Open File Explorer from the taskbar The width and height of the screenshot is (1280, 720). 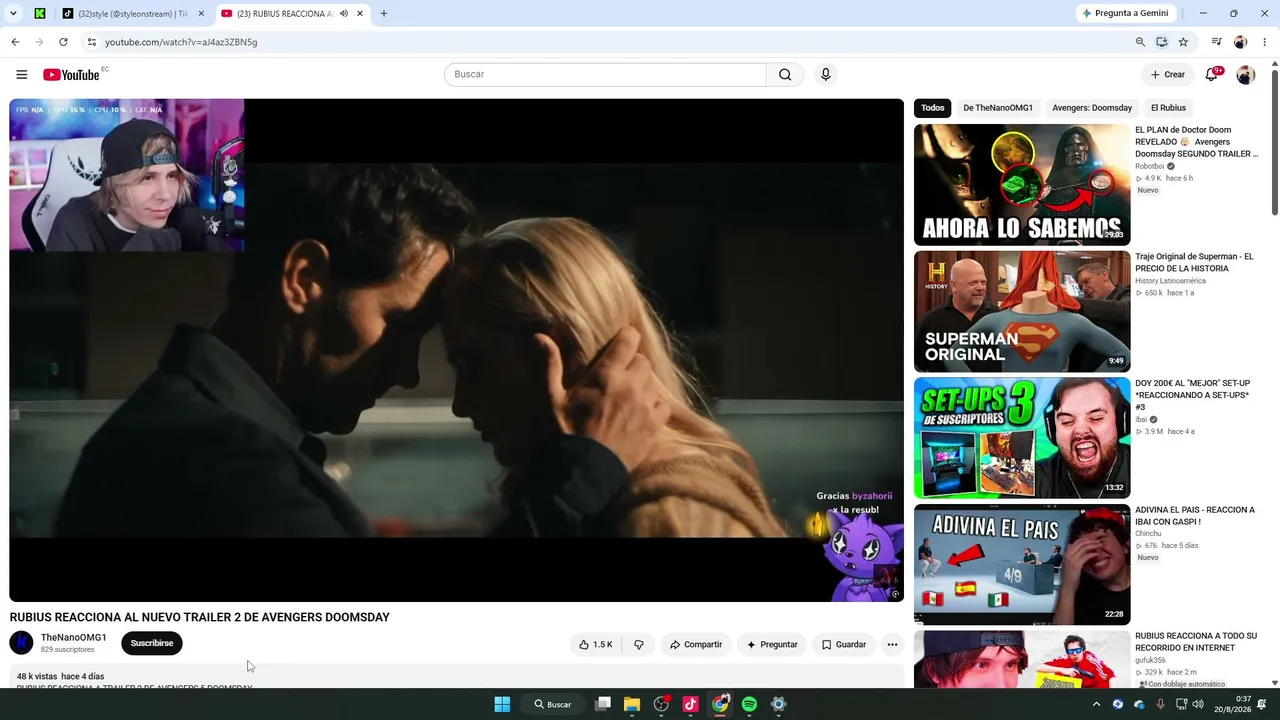[x=632, y=704]
